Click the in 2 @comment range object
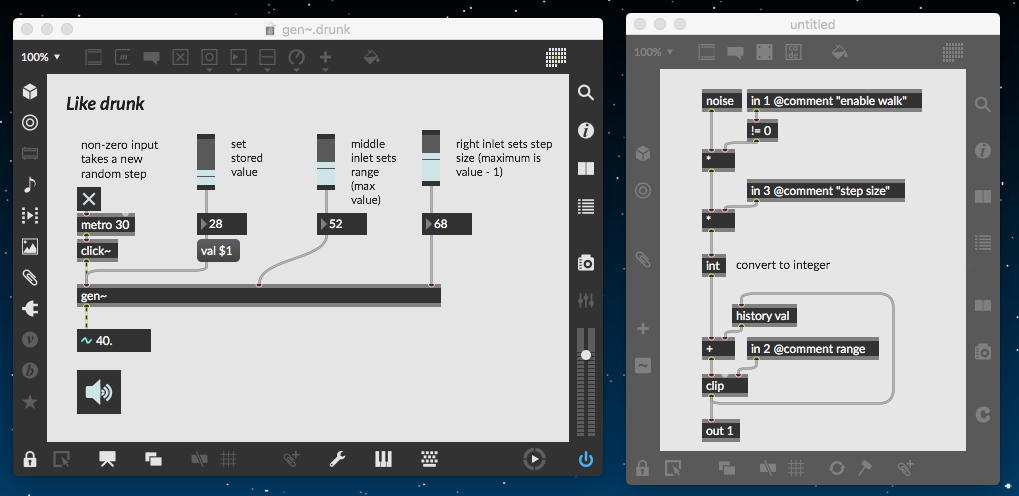The width and height of the screenshot is (1019, 496). (x=814, y=348)
